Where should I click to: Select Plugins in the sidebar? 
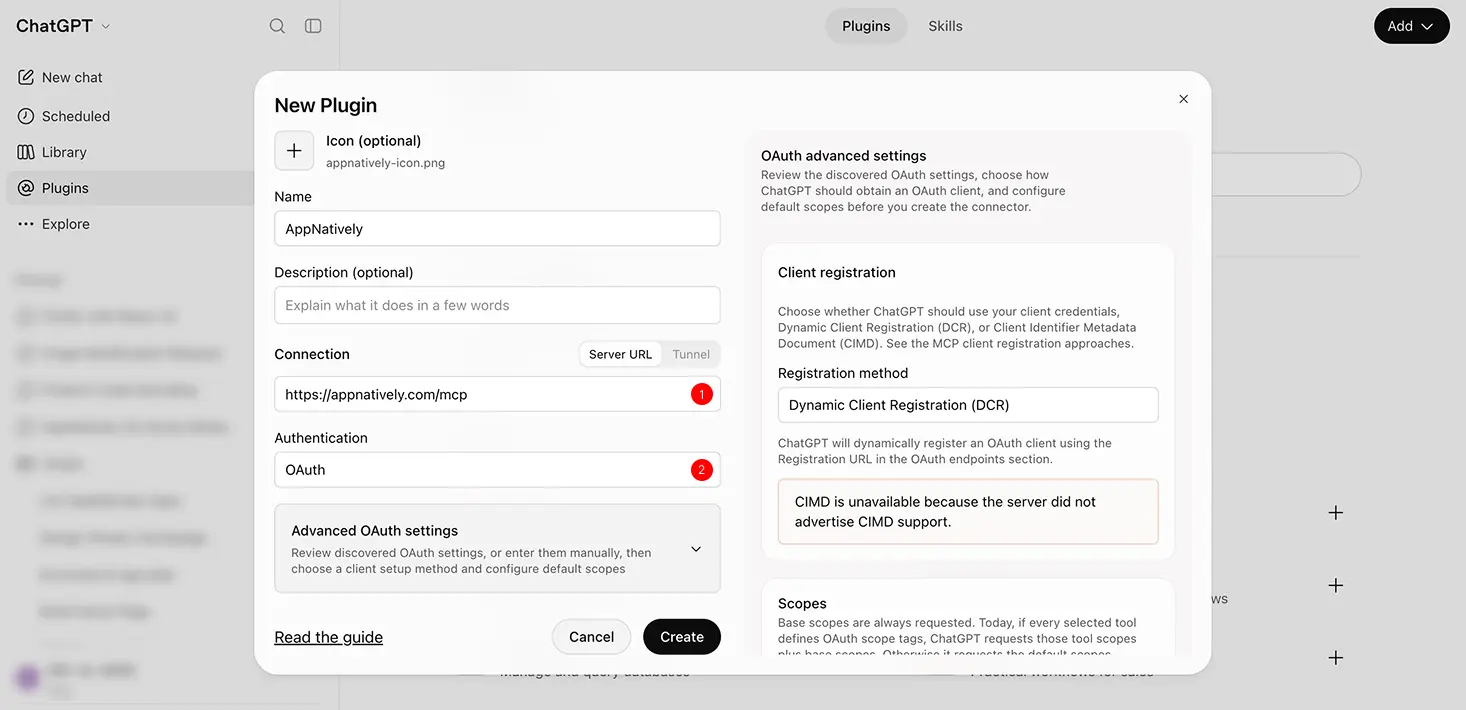tap(130, 188)
